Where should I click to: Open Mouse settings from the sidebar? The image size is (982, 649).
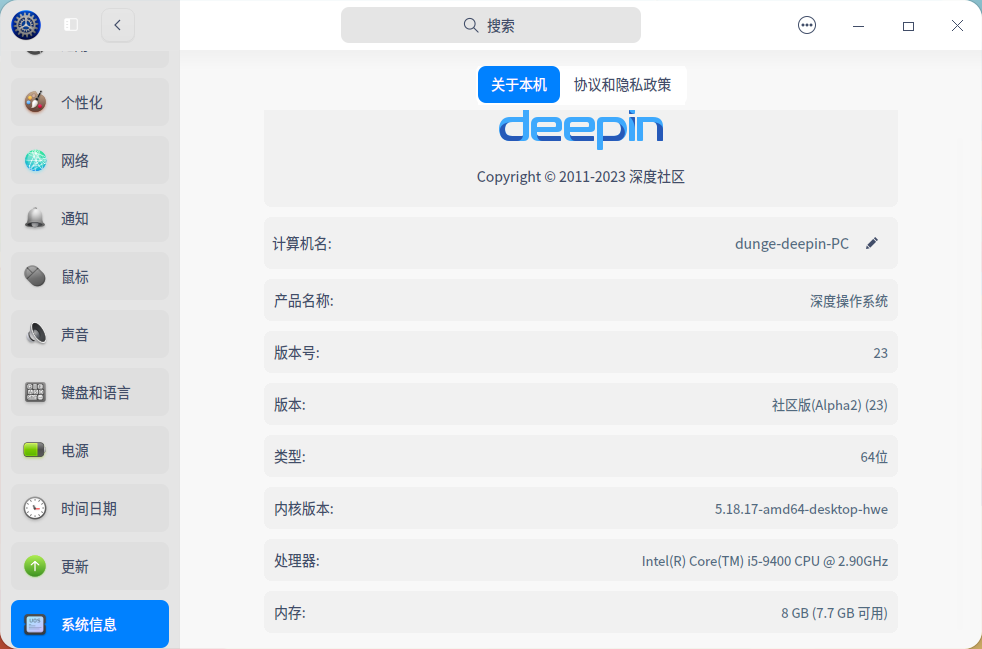(89, 276)
